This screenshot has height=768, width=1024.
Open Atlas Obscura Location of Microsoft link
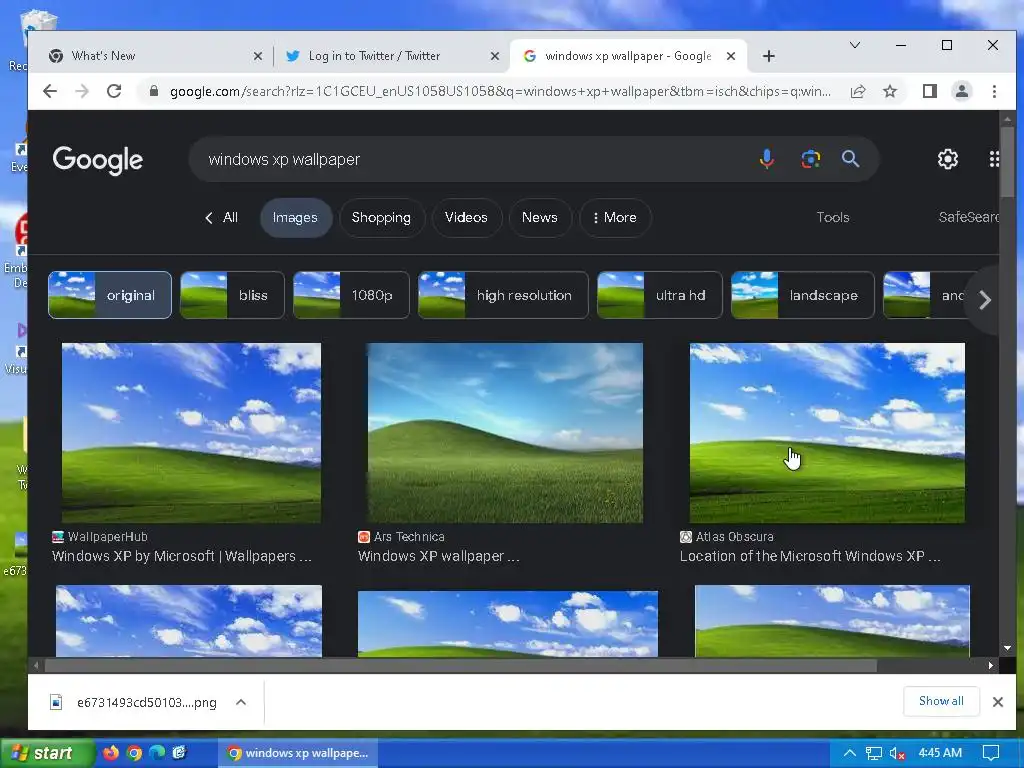pos(810,556)
